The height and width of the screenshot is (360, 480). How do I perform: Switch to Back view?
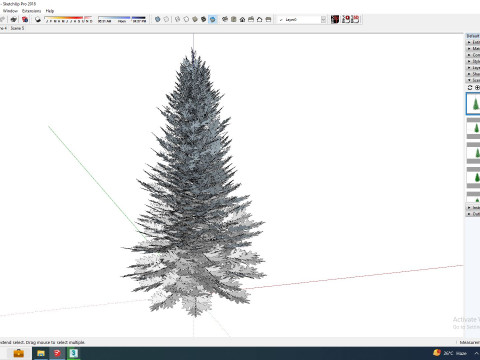pos(260,19)
